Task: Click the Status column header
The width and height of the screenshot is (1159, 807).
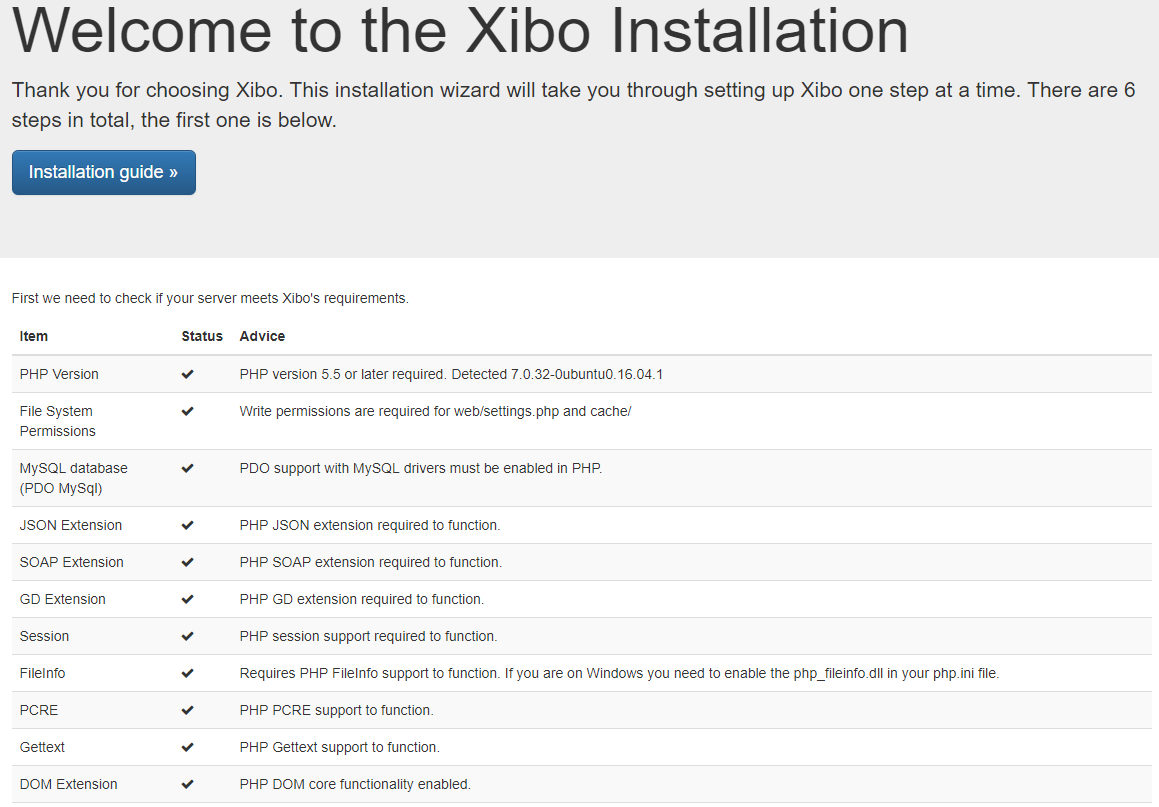Action: point(202,336)
